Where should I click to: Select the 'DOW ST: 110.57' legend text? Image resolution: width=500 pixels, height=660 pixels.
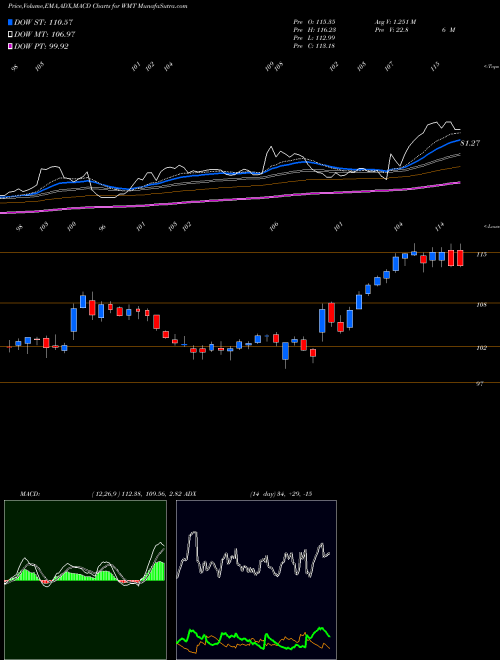pos(44,22)
